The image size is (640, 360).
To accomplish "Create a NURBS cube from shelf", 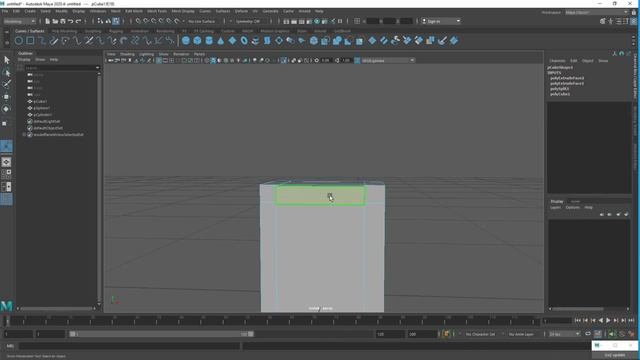I will (x=198, y=40).
